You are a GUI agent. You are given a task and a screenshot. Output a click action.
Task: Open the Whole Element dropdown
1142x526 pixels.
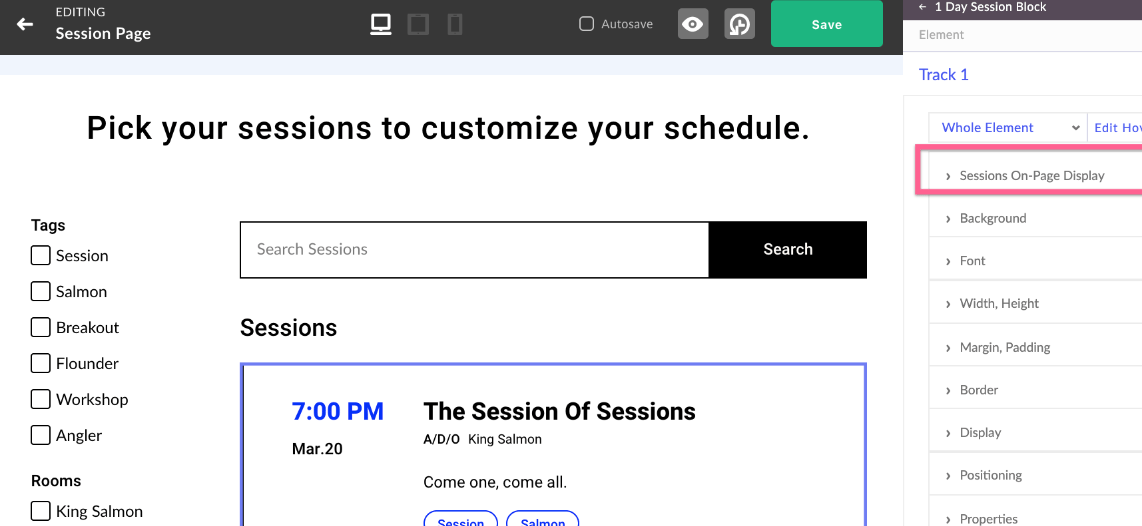[1008, 127]
